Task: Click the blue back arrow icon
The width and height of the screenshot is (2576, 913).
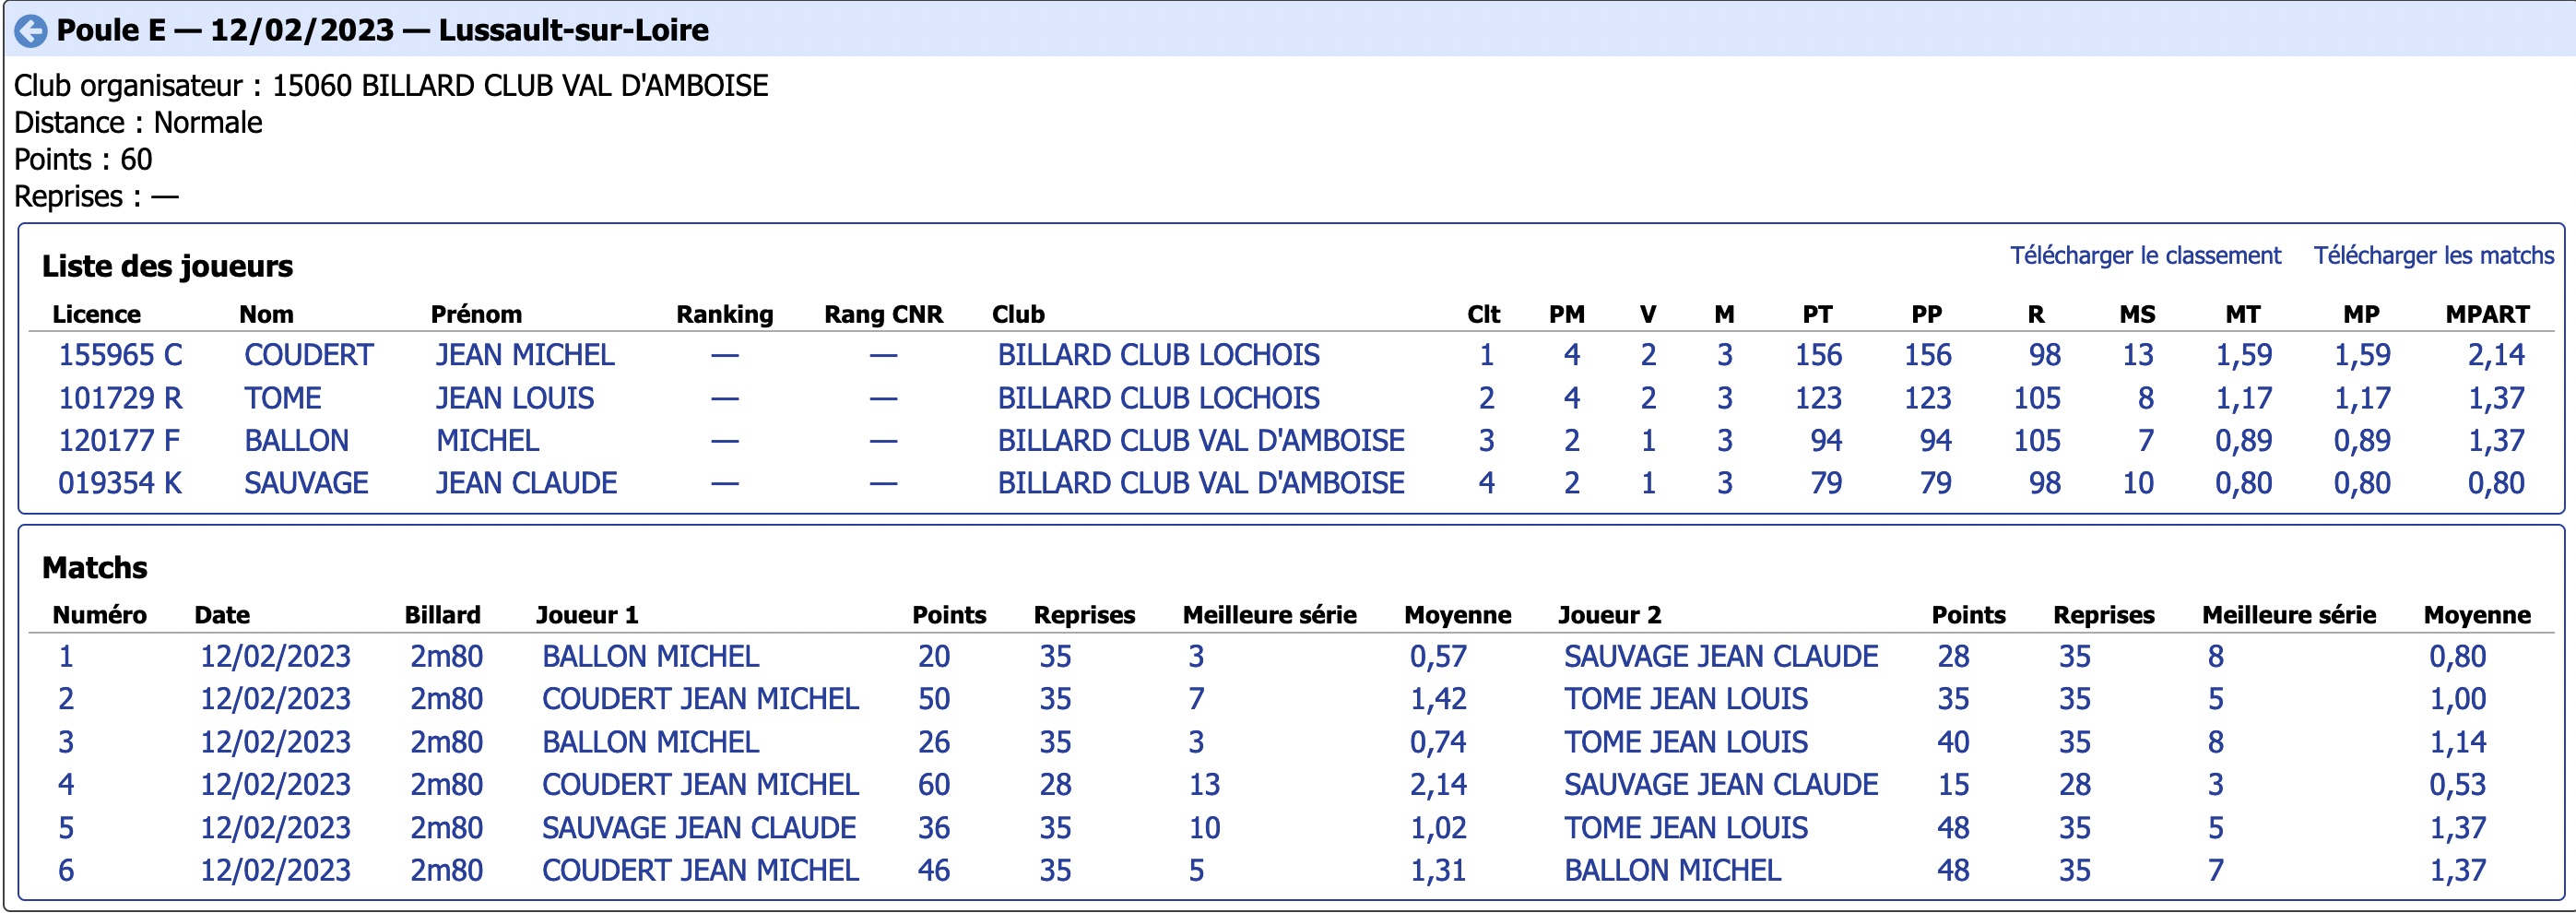Action: [31, 31]
